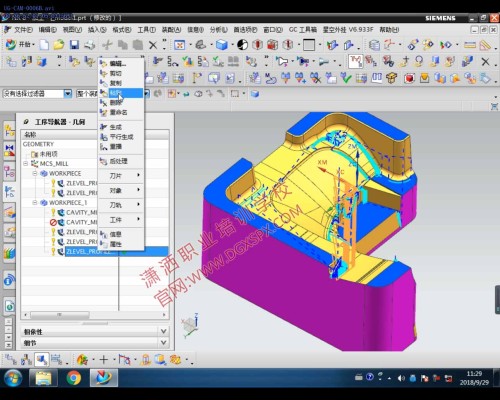Collapse the MCS_MILL tree node
This screenshot has width=500, height=400.
[x=26, y=163]
